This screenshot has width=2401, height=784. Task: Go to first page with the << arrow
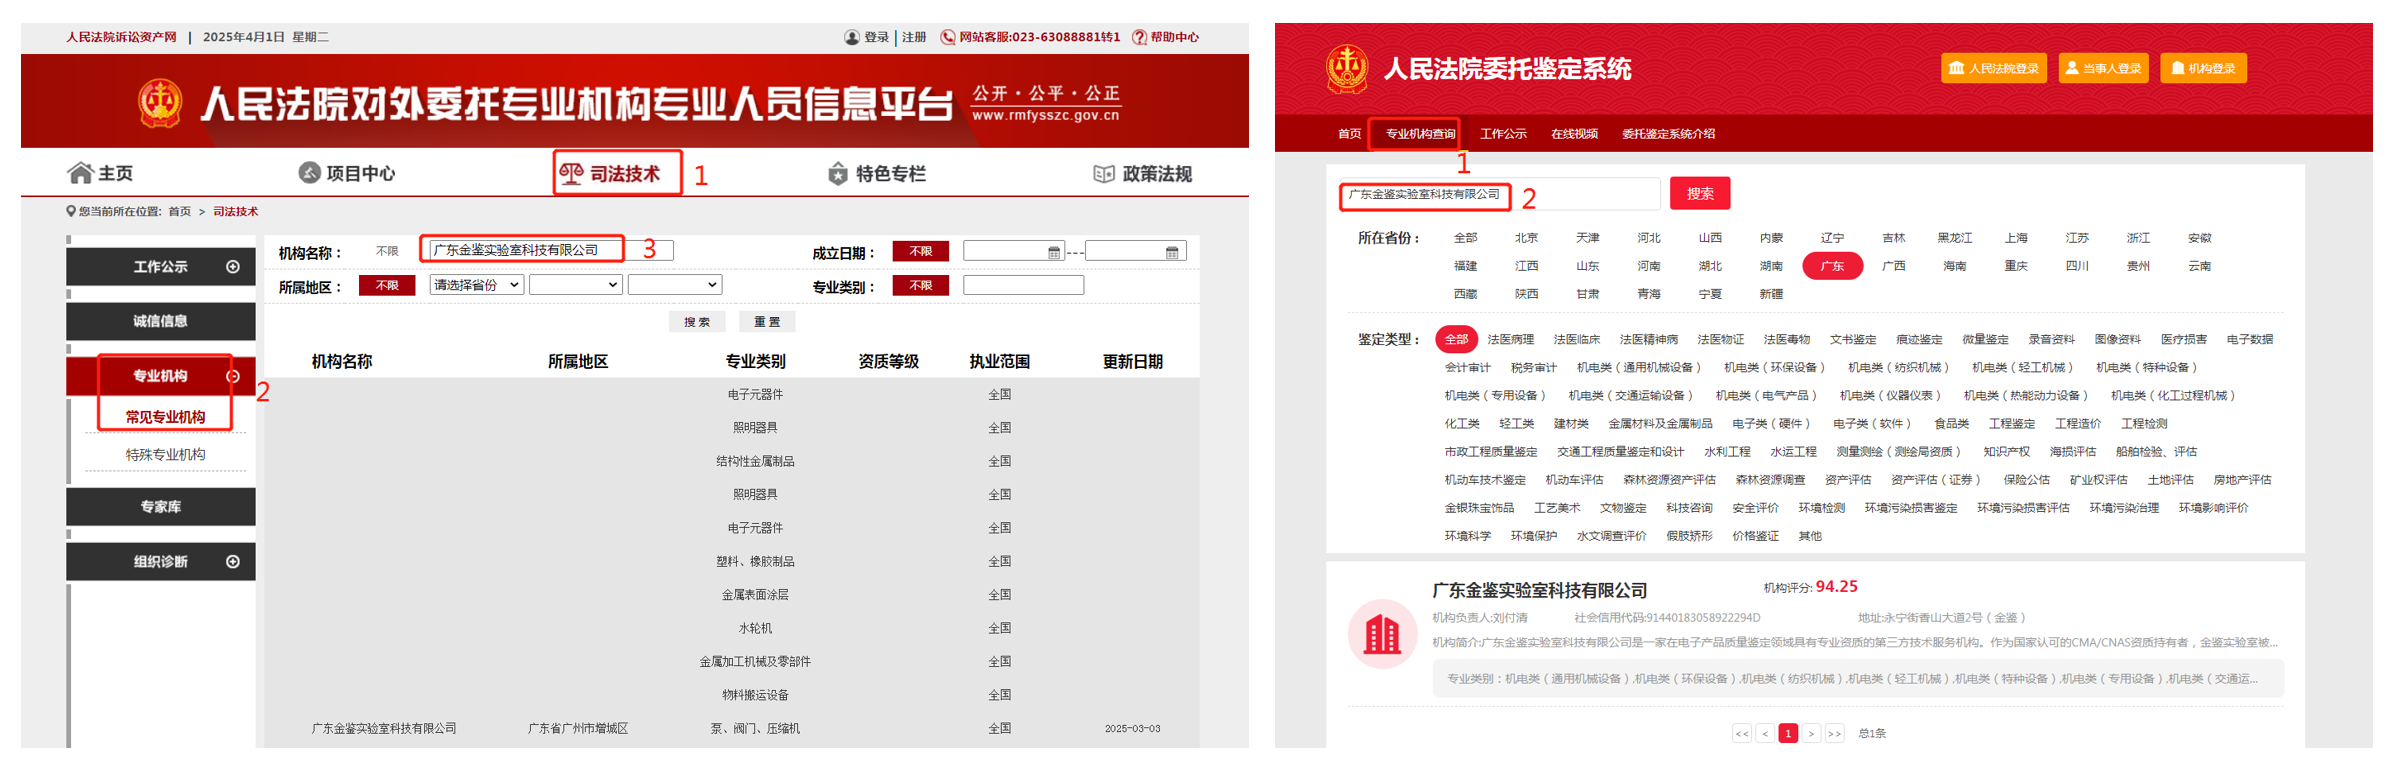coord(1742,734)
